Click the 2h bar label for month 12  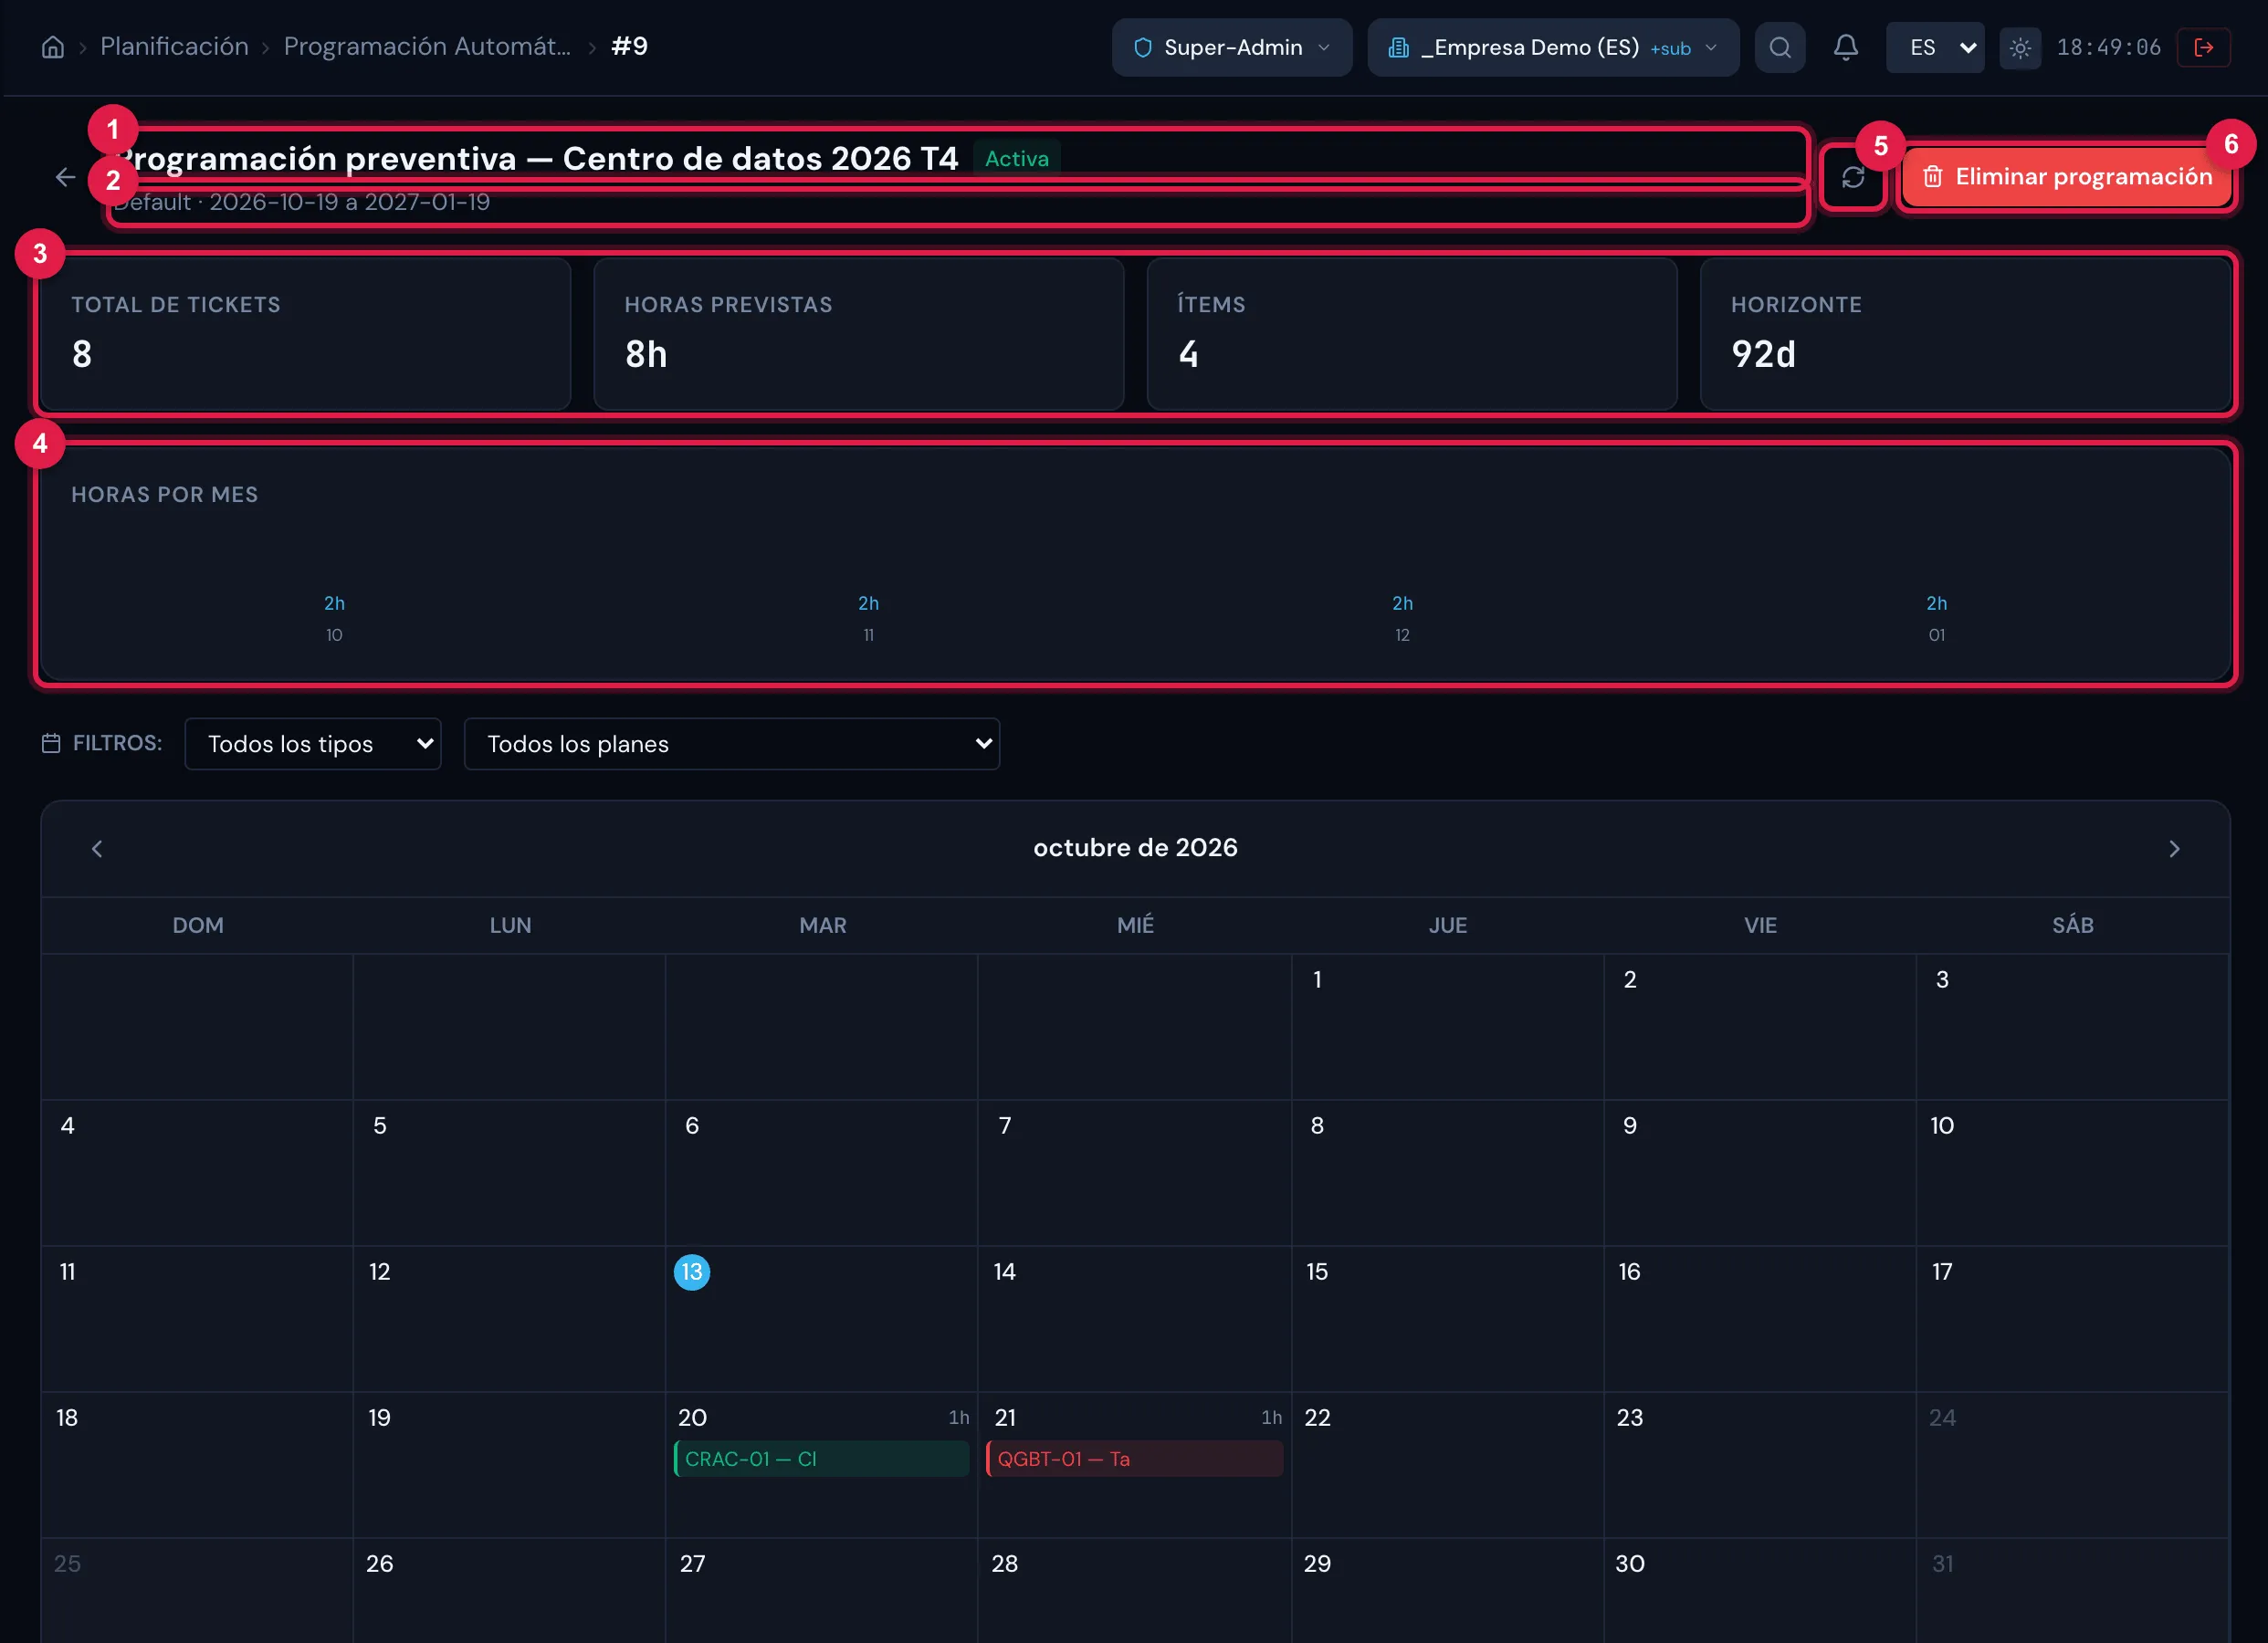pos(1402,603)
